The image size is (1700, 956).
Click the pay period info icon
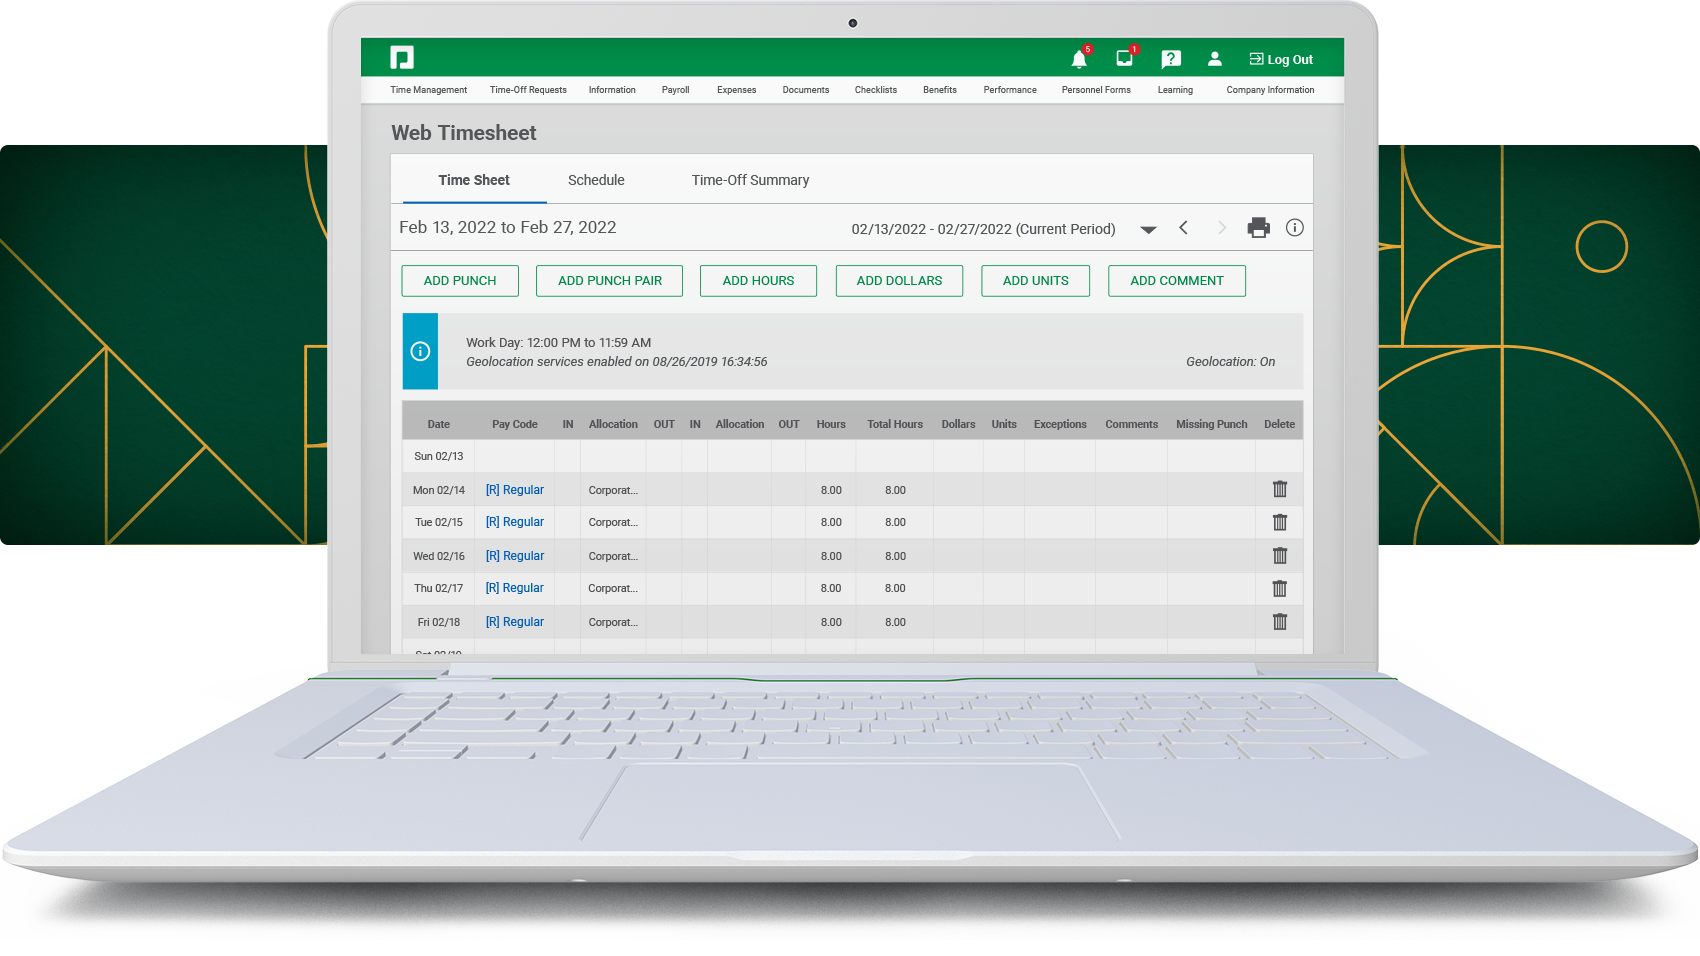[1294, 228]
